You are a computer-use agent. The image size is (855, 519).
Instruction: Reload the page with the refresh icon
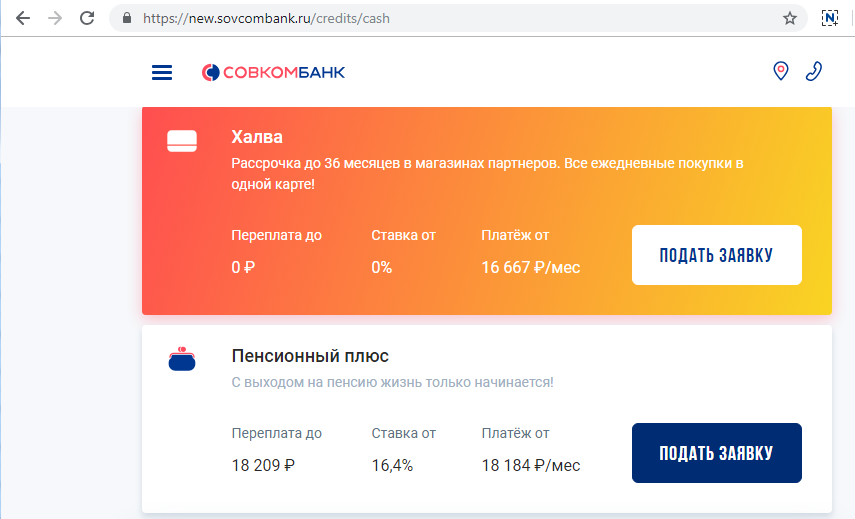(x=87, y=19)
